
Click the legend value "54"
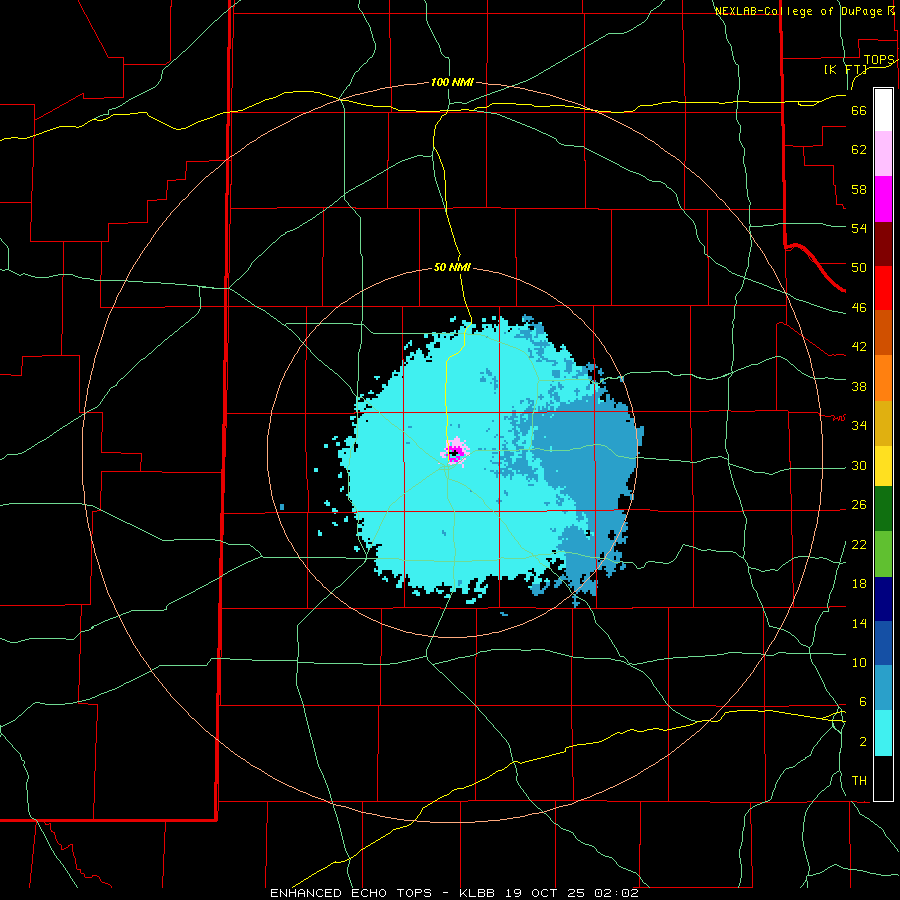(x=859, y=228)
